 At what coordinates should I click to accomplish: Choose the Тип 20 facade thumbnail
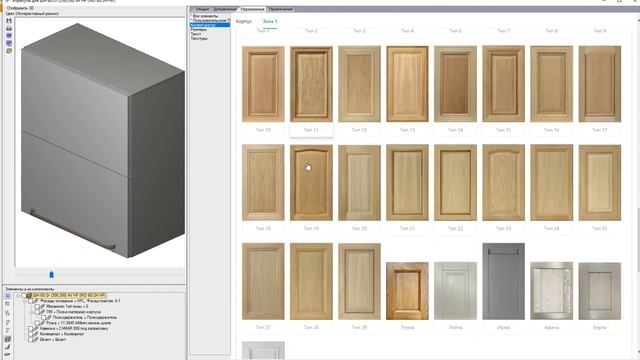(359, 182)
